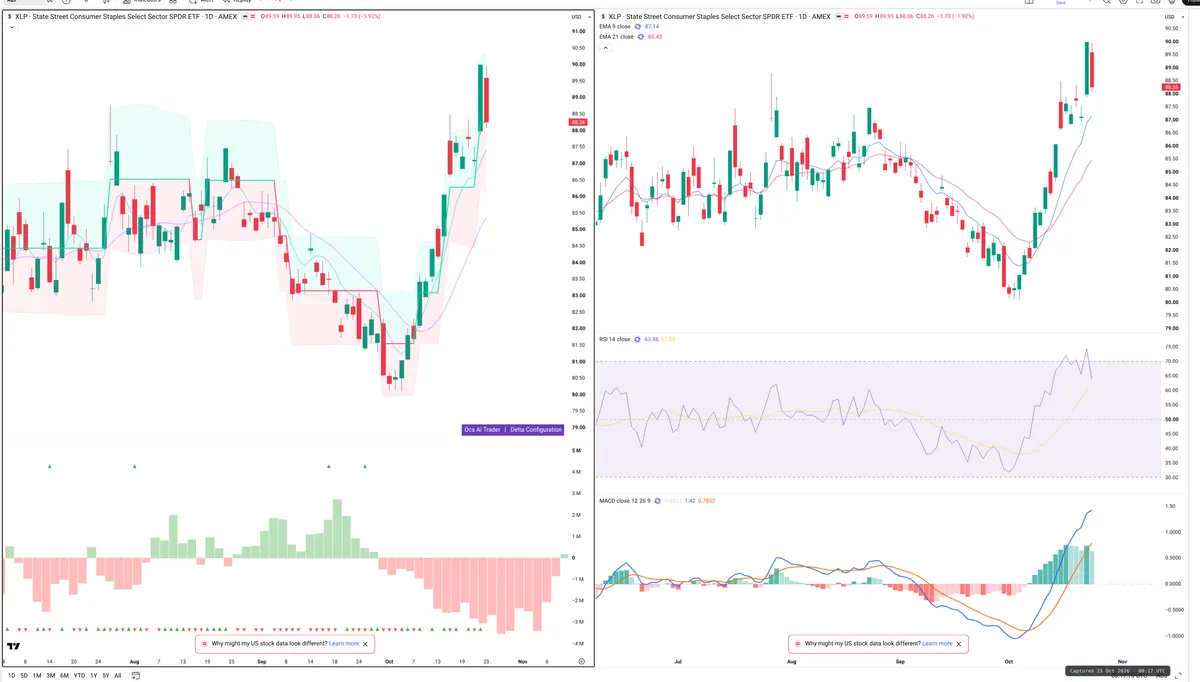This screenshot has width=1200, height=682.
Task: Click the EMA 9 close legend label
Action: tap(615, 27)
